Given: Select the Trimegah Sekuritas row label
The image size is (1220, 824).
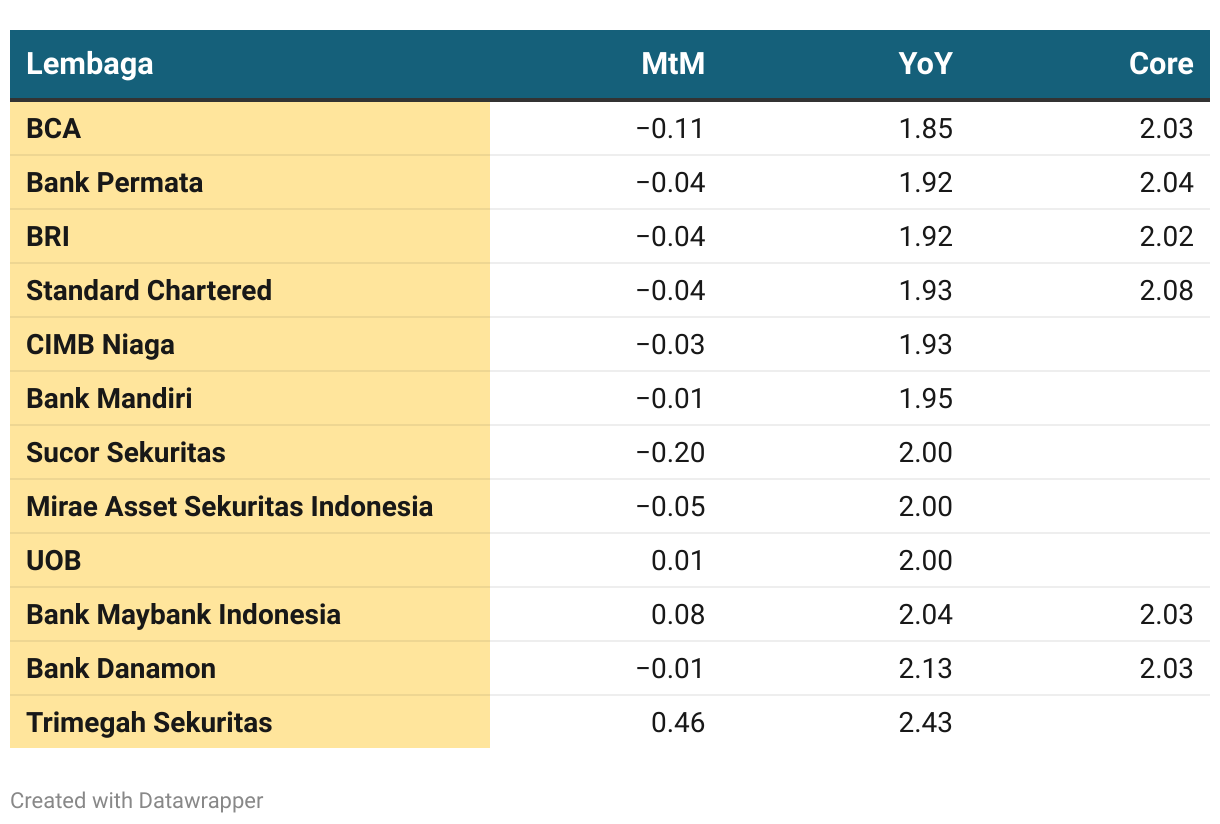Looking at the screenshot, I should (x=149, y=722).
